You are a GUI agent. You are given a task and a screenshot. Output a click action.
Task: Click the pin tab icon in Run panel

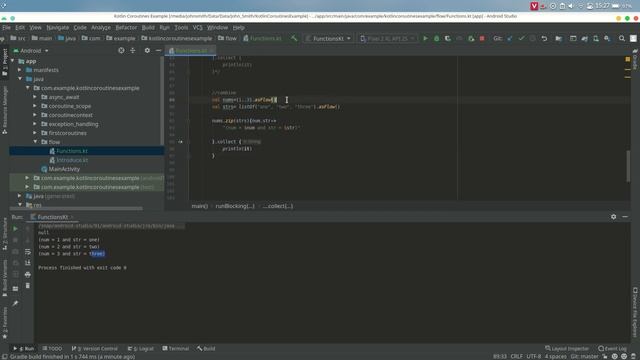[x=16, y=303]
